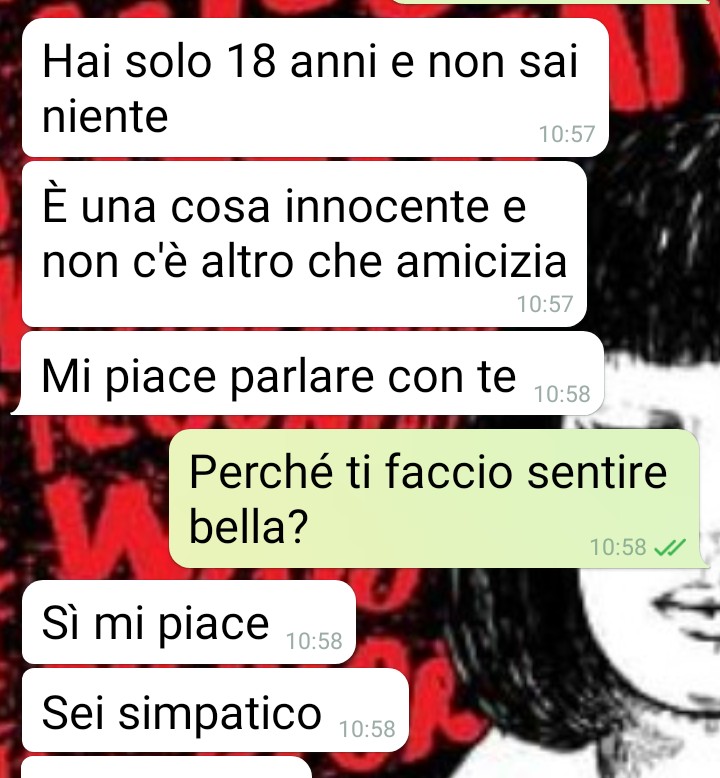Tap the double check mark read receipt
Screen dimensions: 720x778
(x=670, y=548)
